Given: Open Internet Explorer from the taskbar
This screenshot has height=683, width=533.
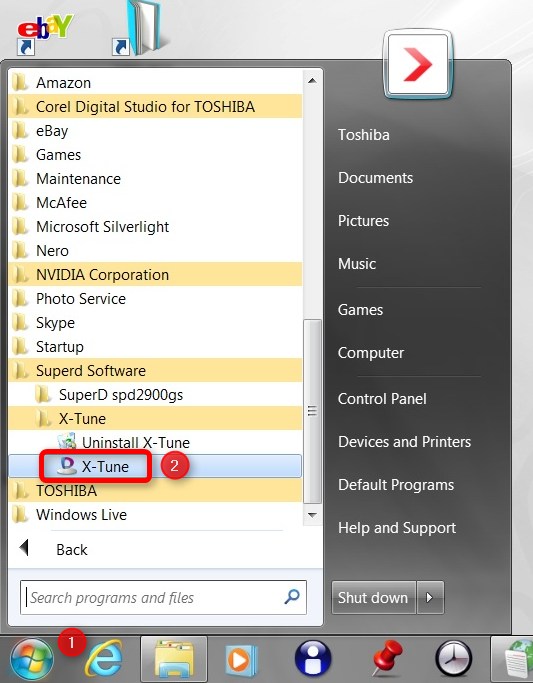Looking at the screenshot, I should click(x=104, y=658).
